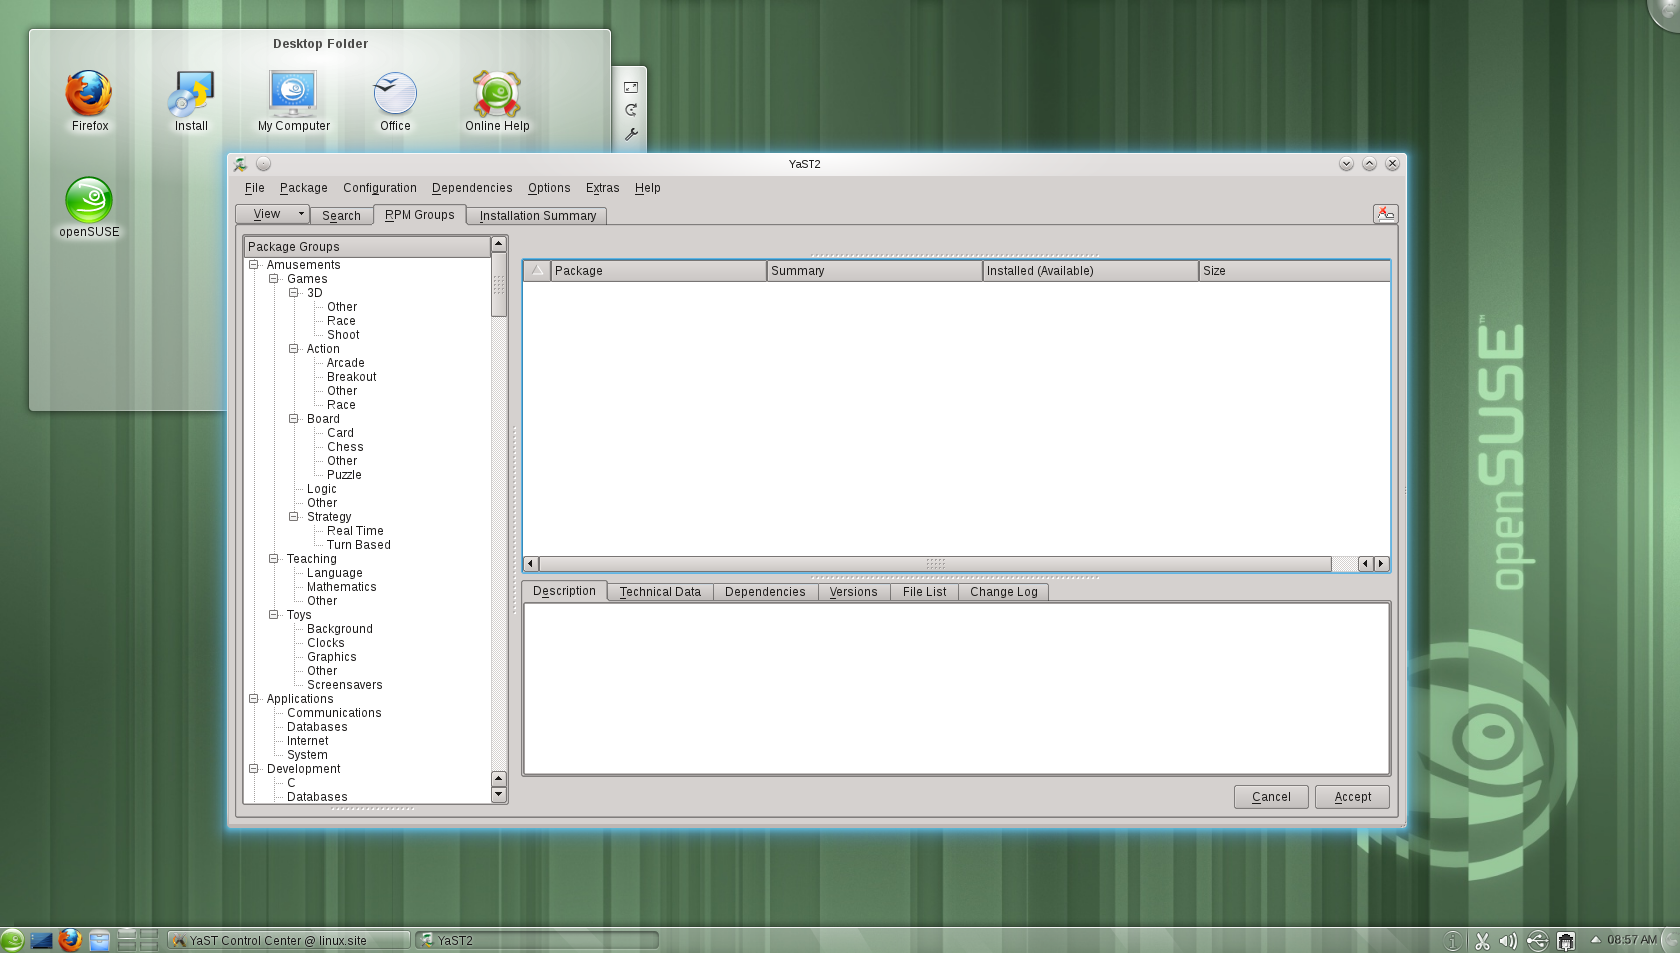Open the openSUSE application launcher menu
Viewport: 1680px width, 953px height.
tap(12, 940)
